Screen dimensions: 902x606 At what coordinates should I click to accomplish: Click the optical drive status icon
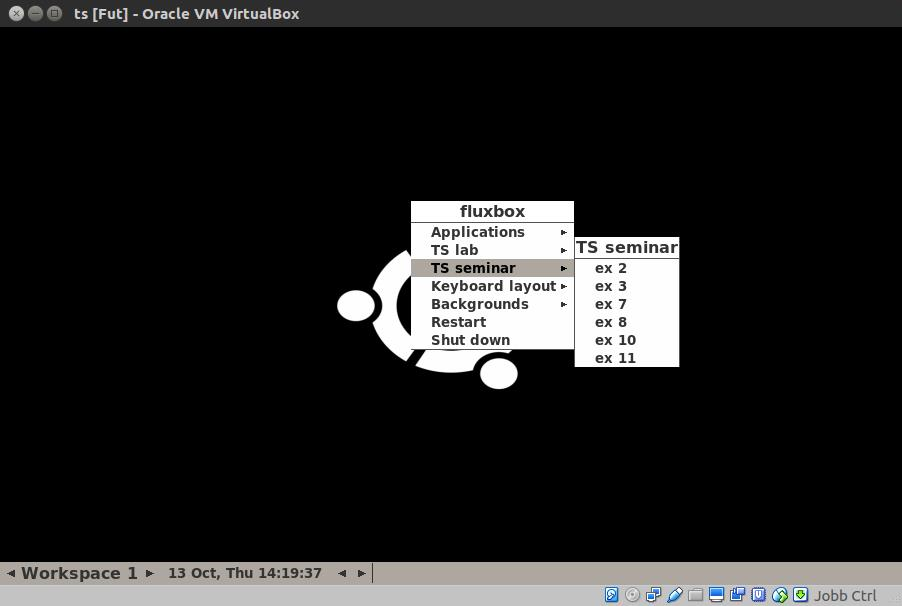coord(632,594)
